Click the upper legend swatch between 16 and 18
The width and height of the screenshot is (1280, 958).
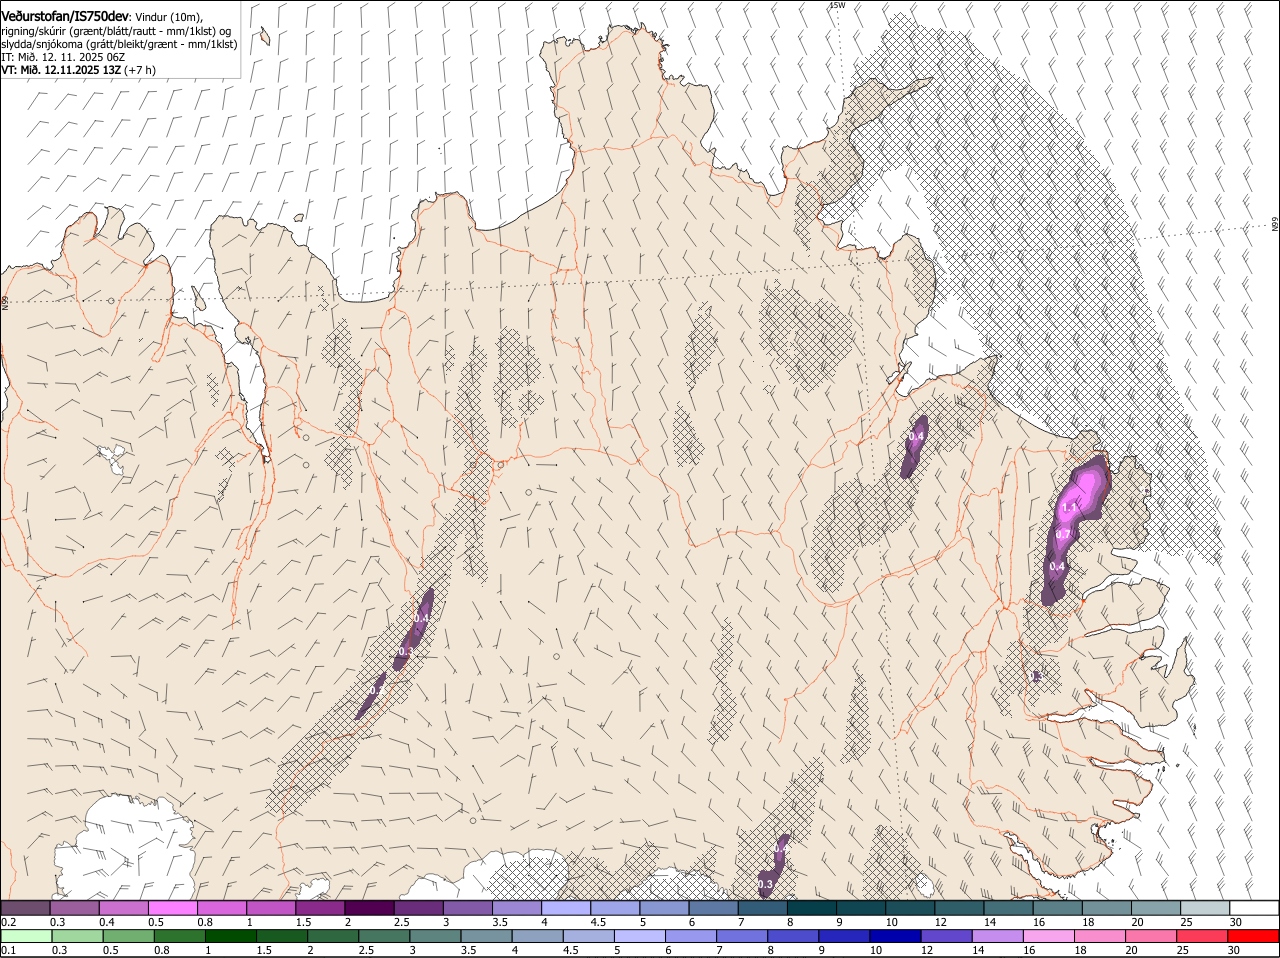pos(1057,907)
